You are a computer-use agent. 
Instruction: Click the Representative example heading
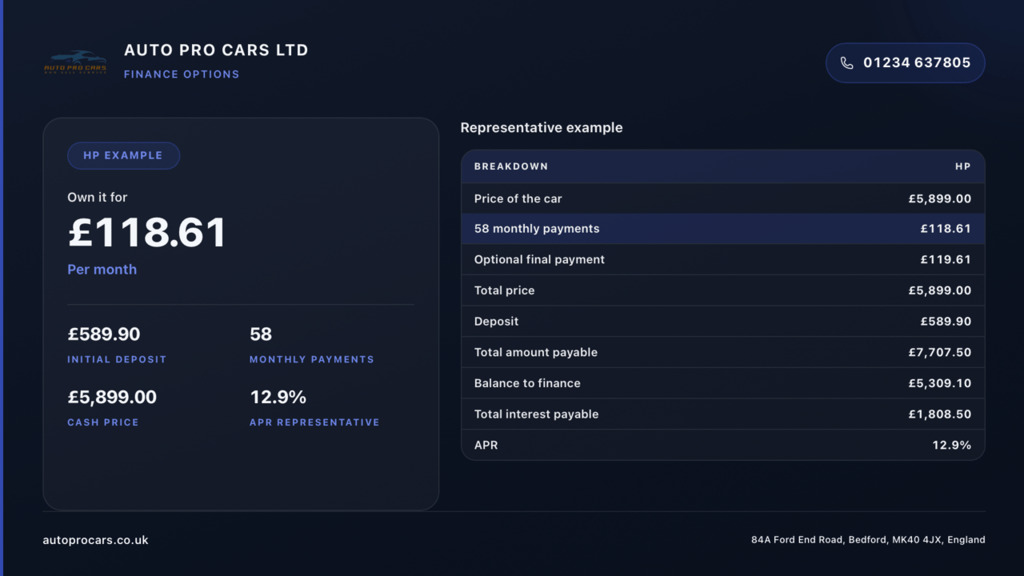[x=541, y=127]
